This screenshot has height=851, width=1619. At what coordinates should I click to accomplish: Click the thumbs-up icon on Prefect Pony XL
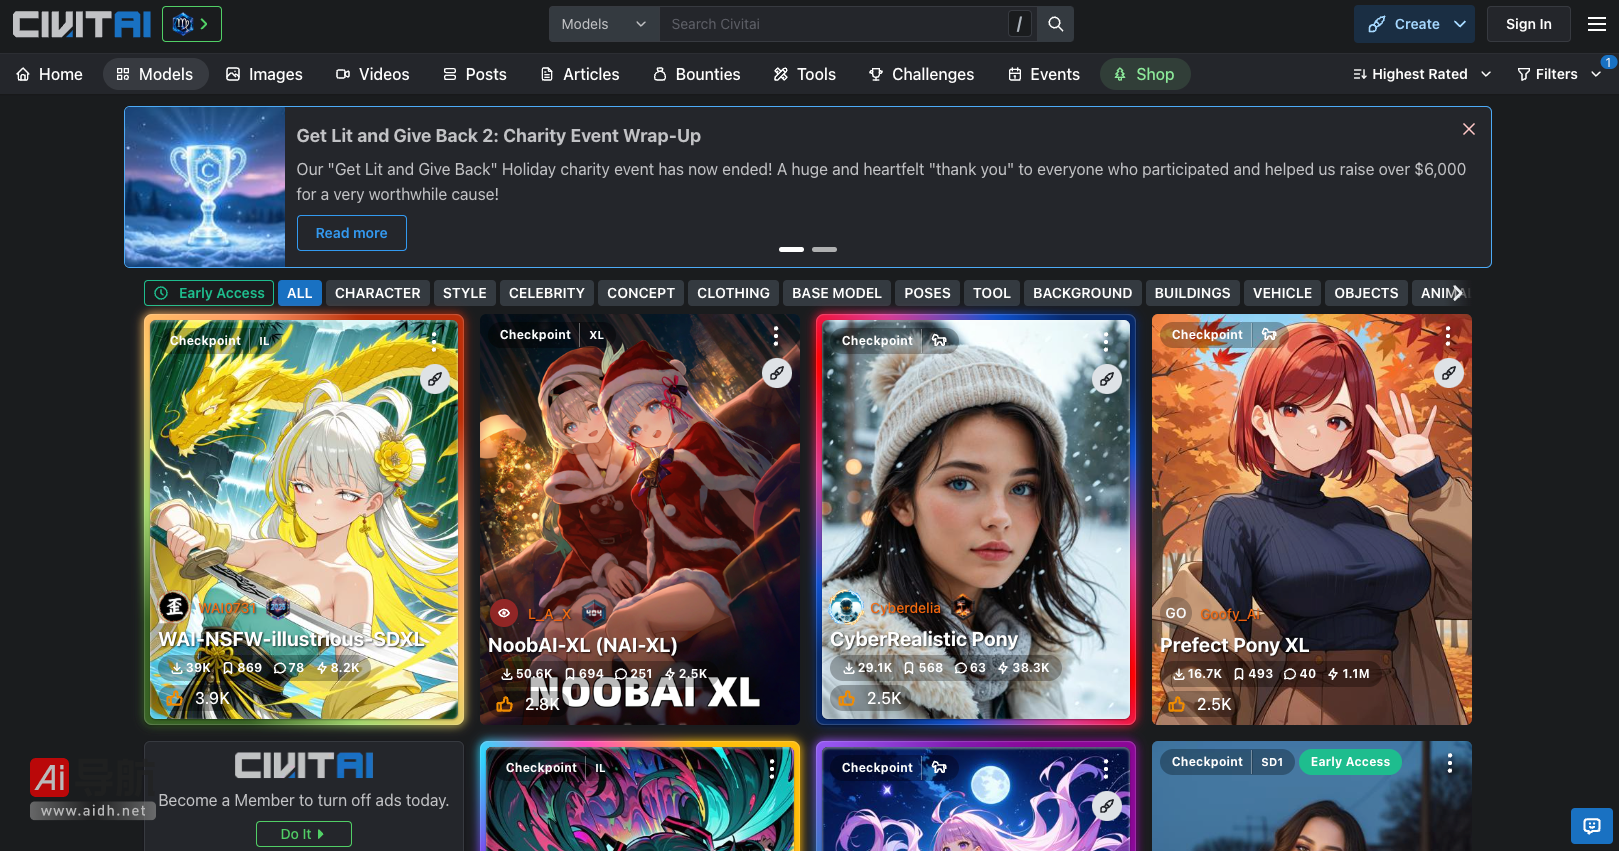pyautogui.click(x=1177, y=704)
